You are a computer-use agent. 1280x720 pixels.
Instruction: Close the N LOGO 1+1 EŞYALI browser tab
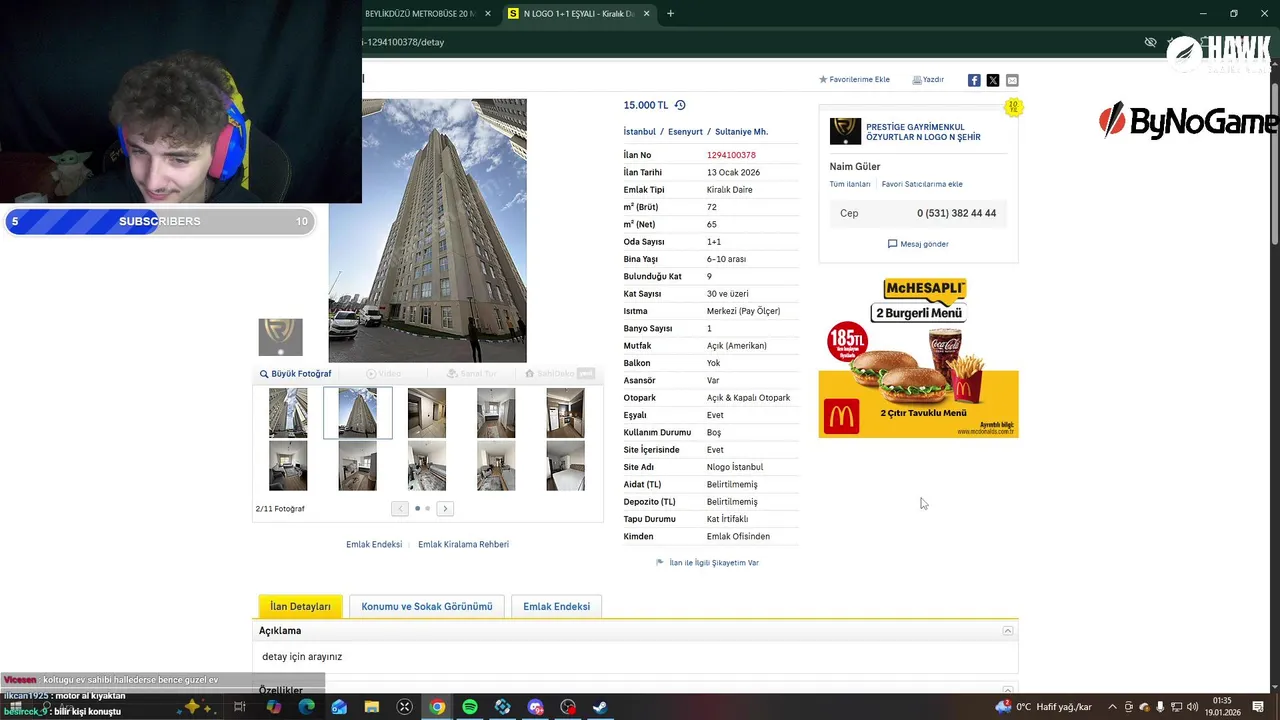pos(647,13)
